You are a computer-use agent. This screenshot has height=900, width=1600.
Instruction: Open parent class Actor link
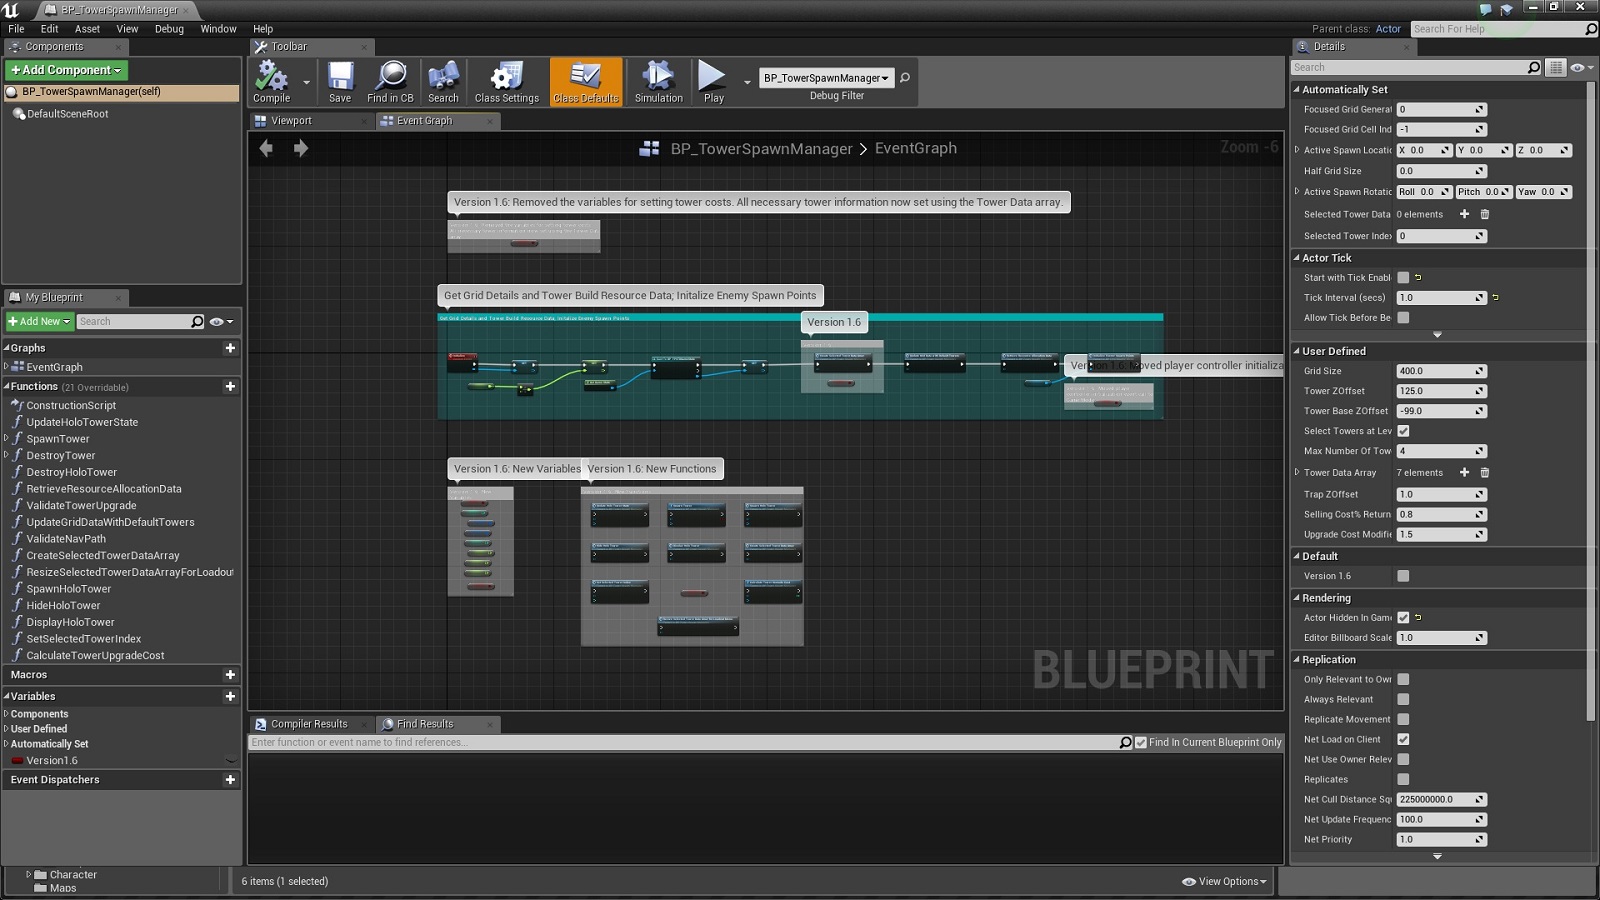pos(1388,29)
